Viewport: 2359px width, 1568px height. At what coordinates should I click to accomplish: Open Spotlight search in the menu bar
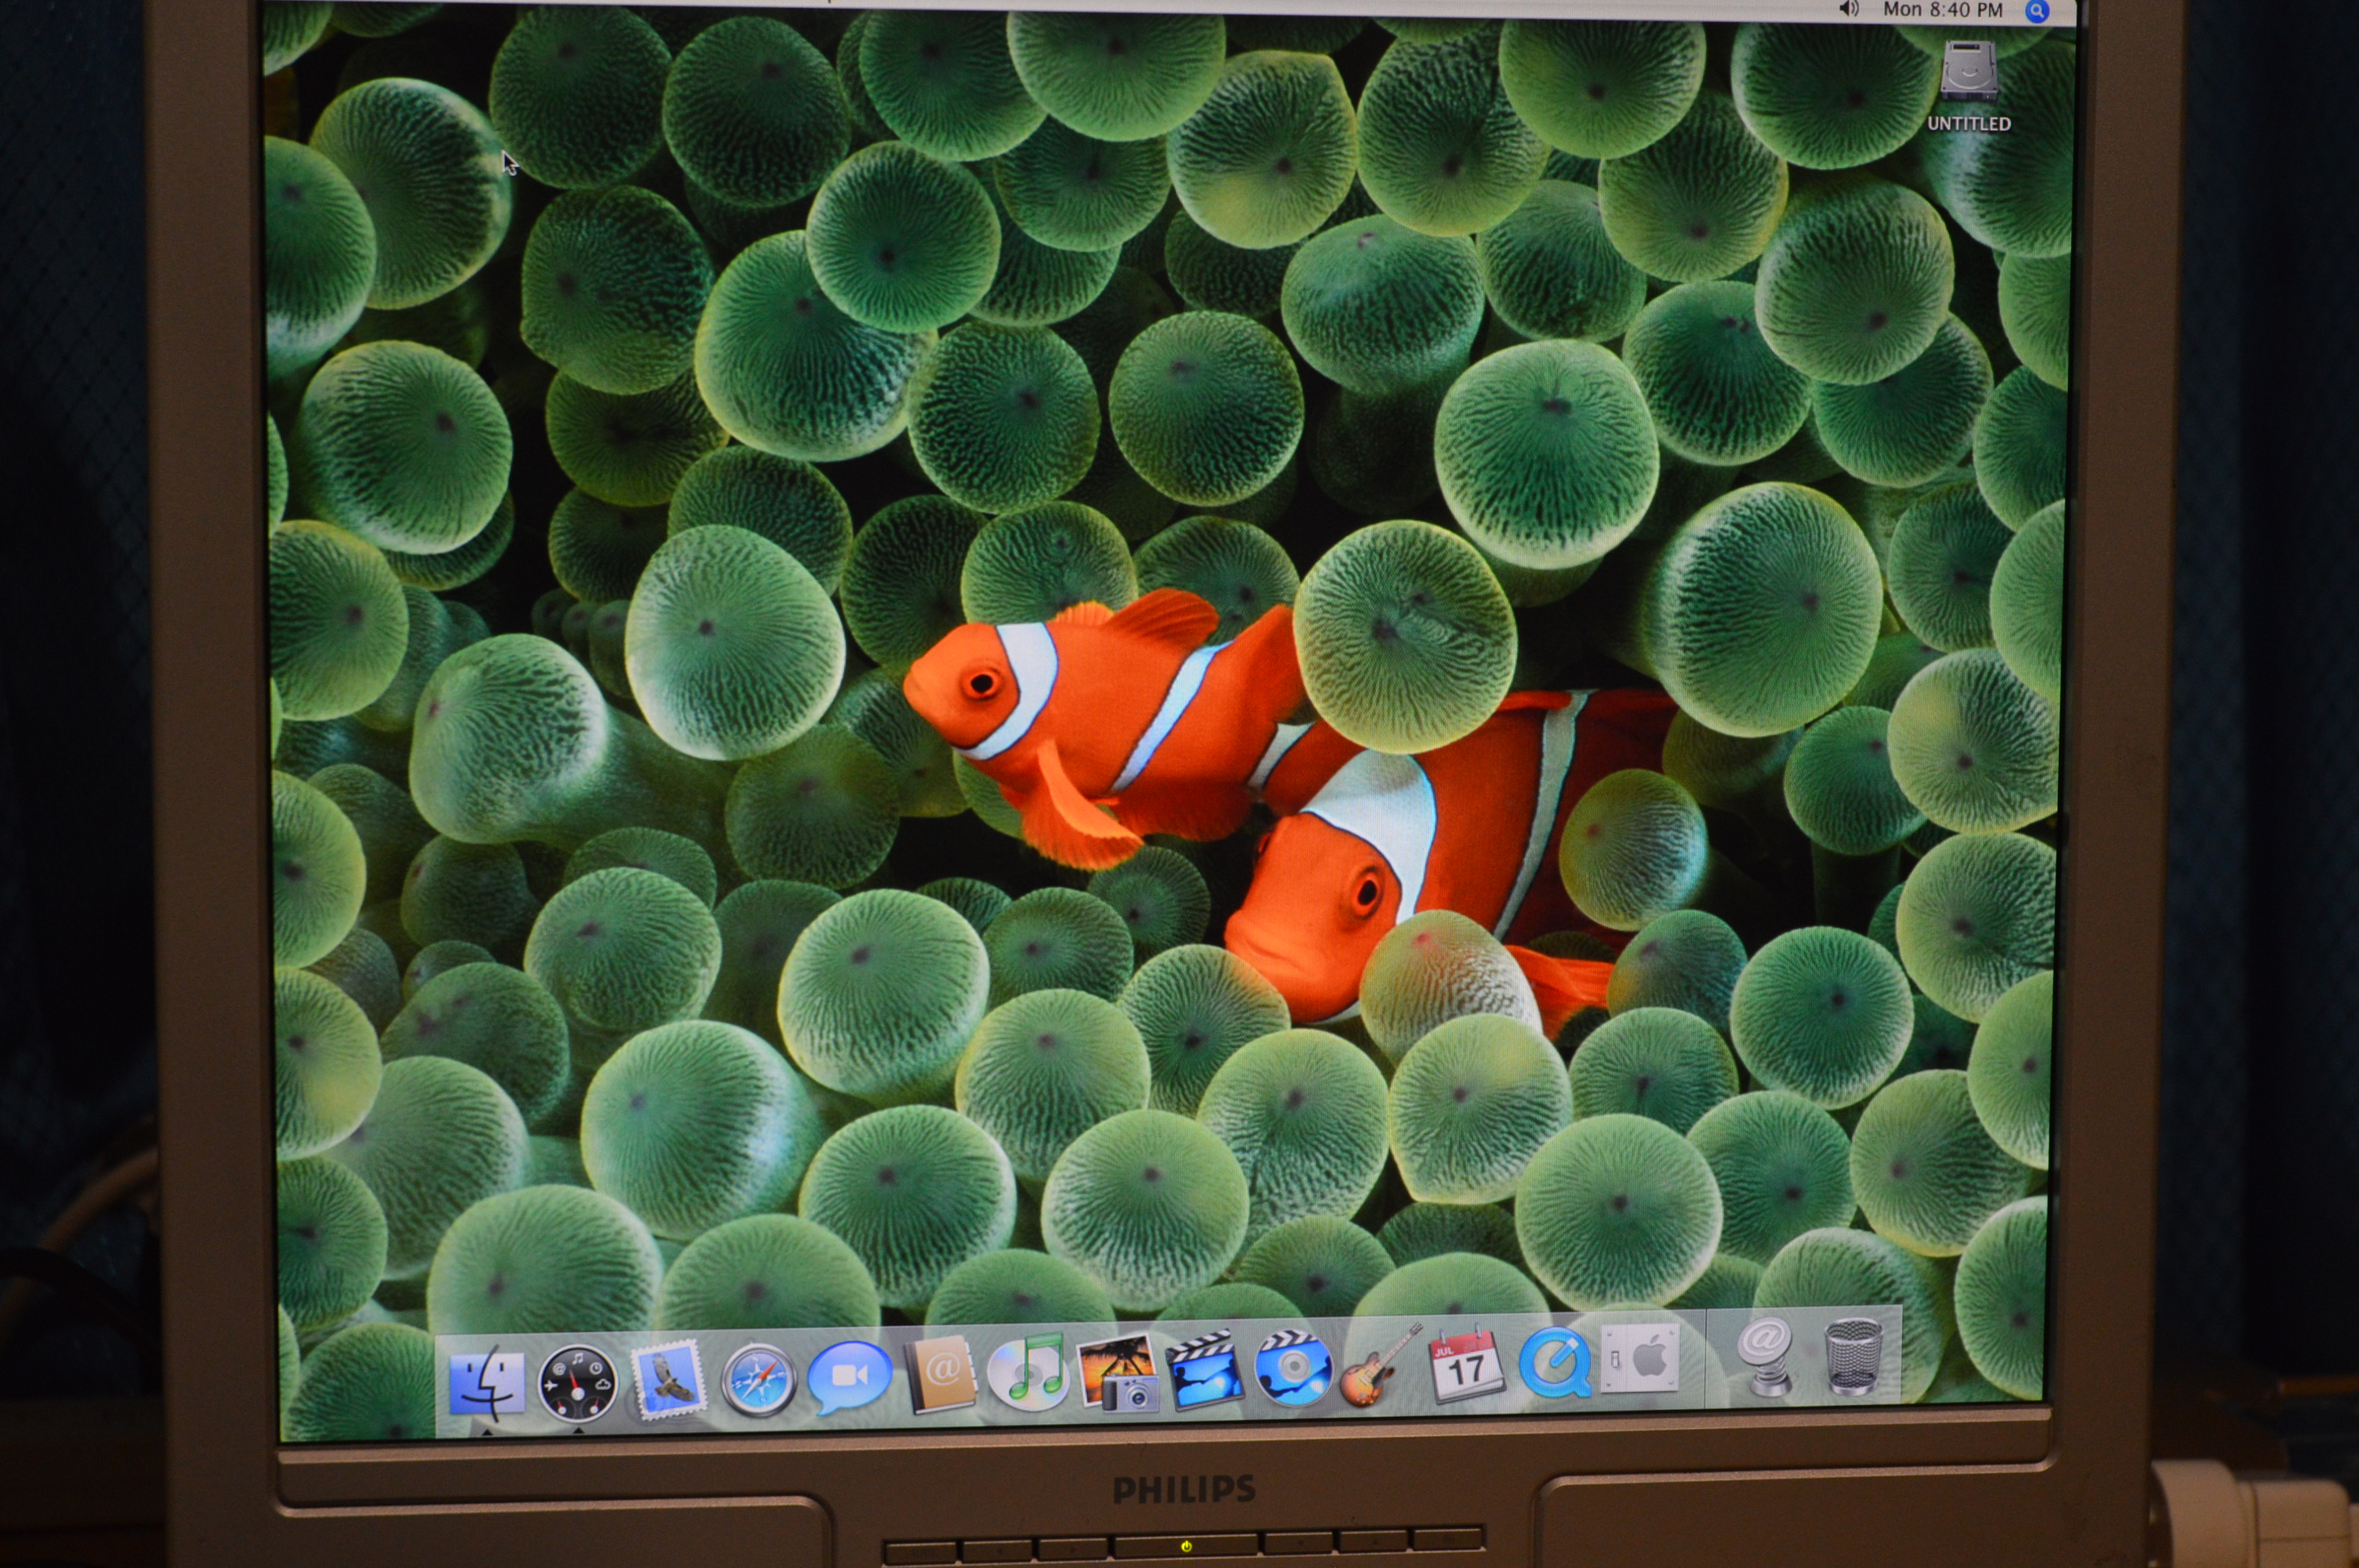tap(2036, 11)
